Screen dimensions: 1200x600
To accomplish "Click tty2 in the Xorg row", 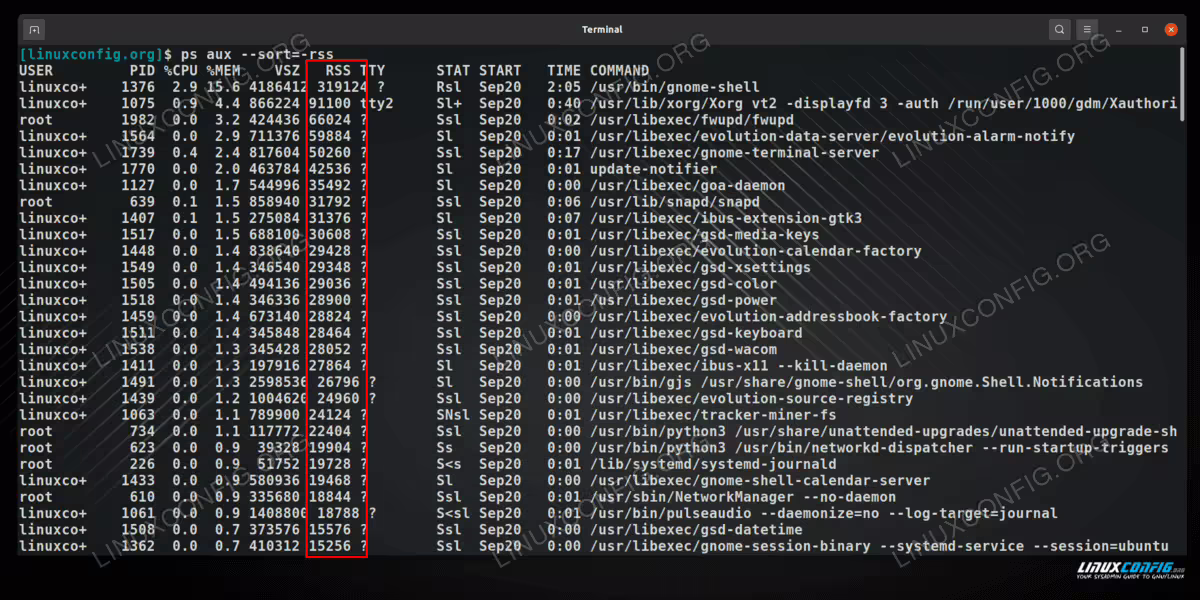I will [x=377, y=103].
